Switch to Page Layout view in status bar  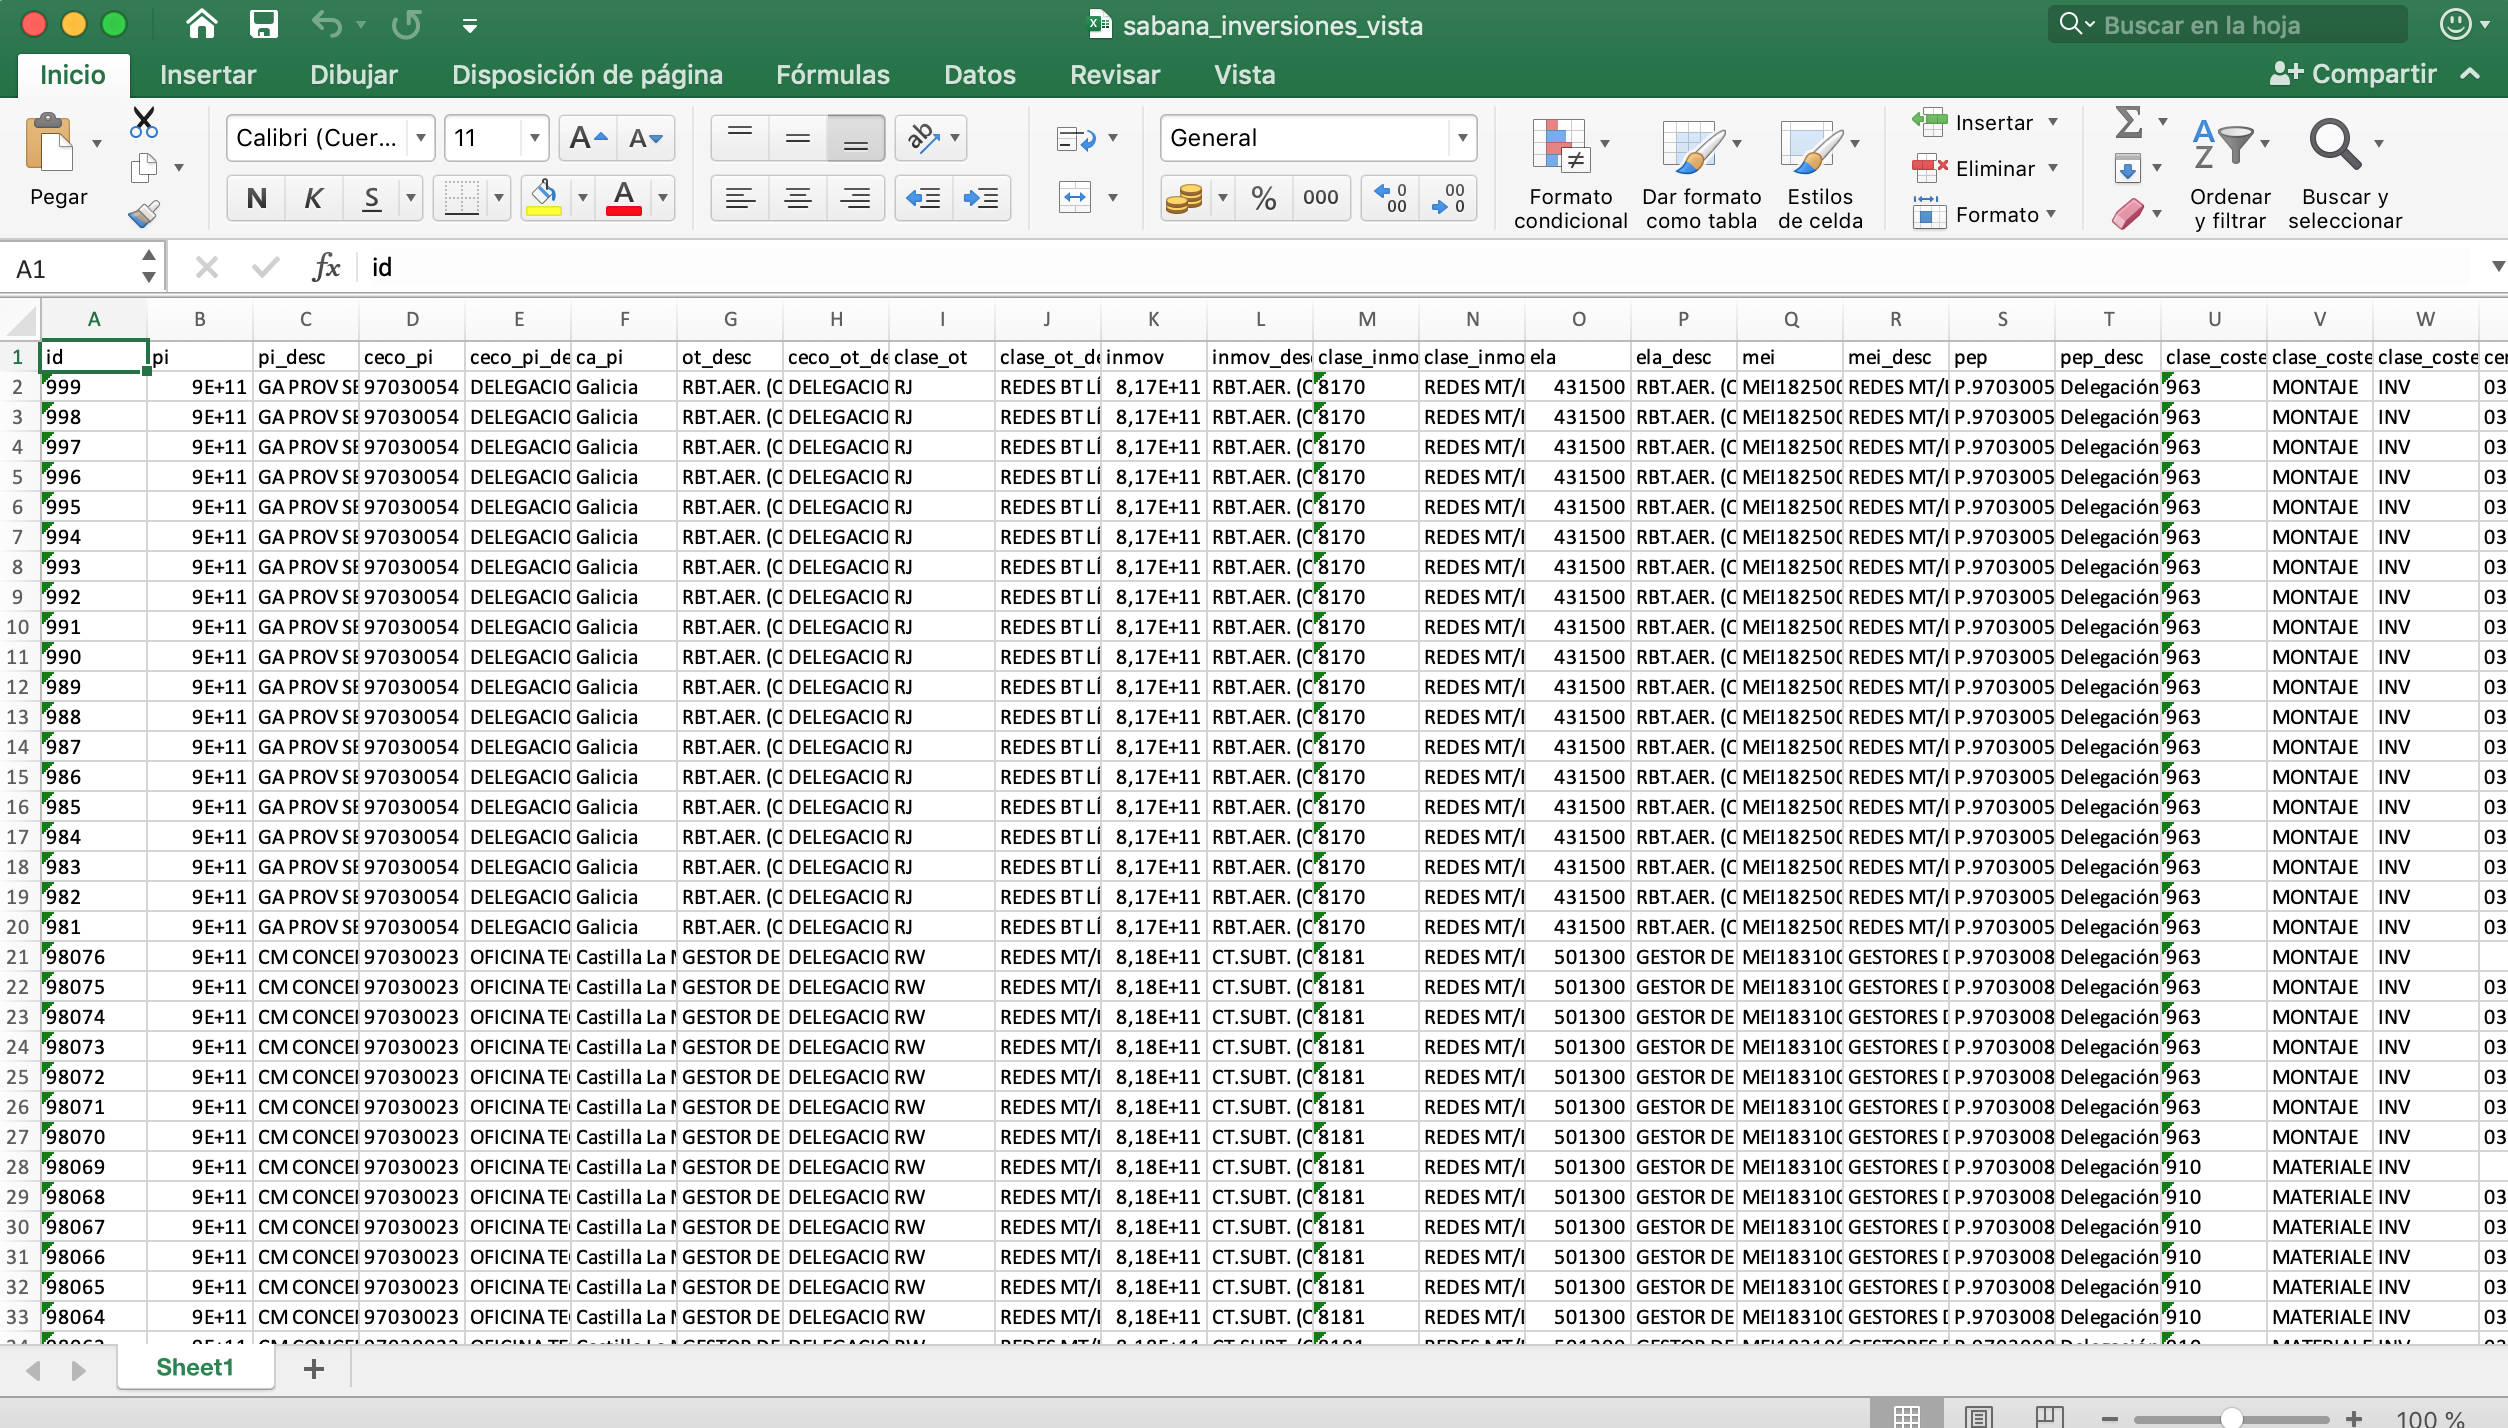point(1978,1416)
